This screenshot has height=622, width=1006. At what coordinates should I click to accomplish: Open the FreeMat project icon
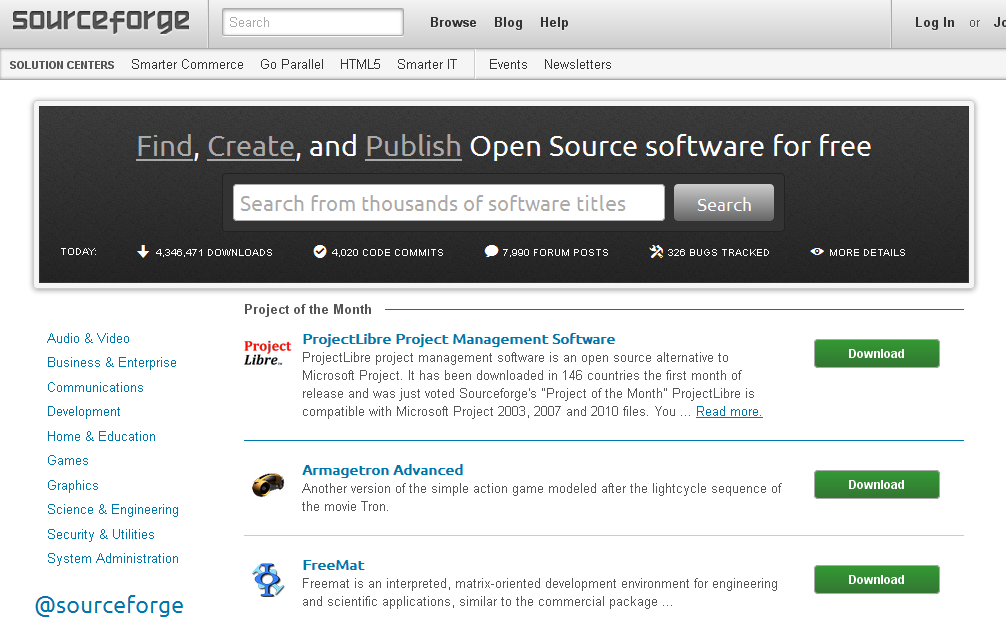tap(268, 580)
